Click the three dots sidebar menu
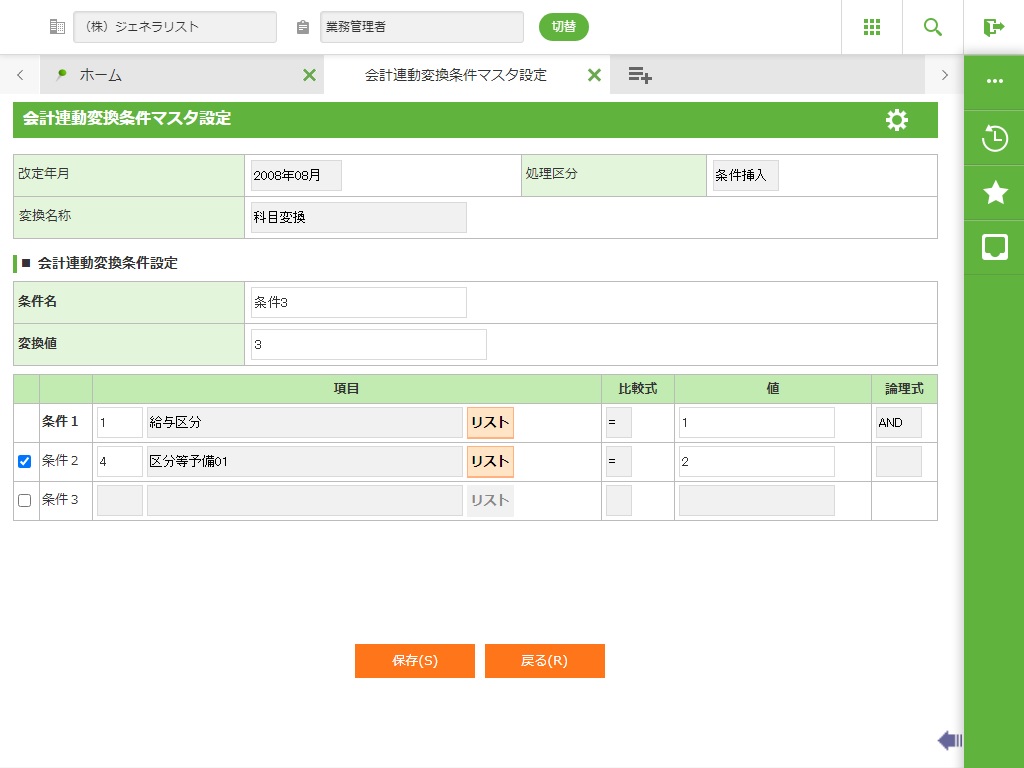The image size is (1024, 768). coord(995,81)
